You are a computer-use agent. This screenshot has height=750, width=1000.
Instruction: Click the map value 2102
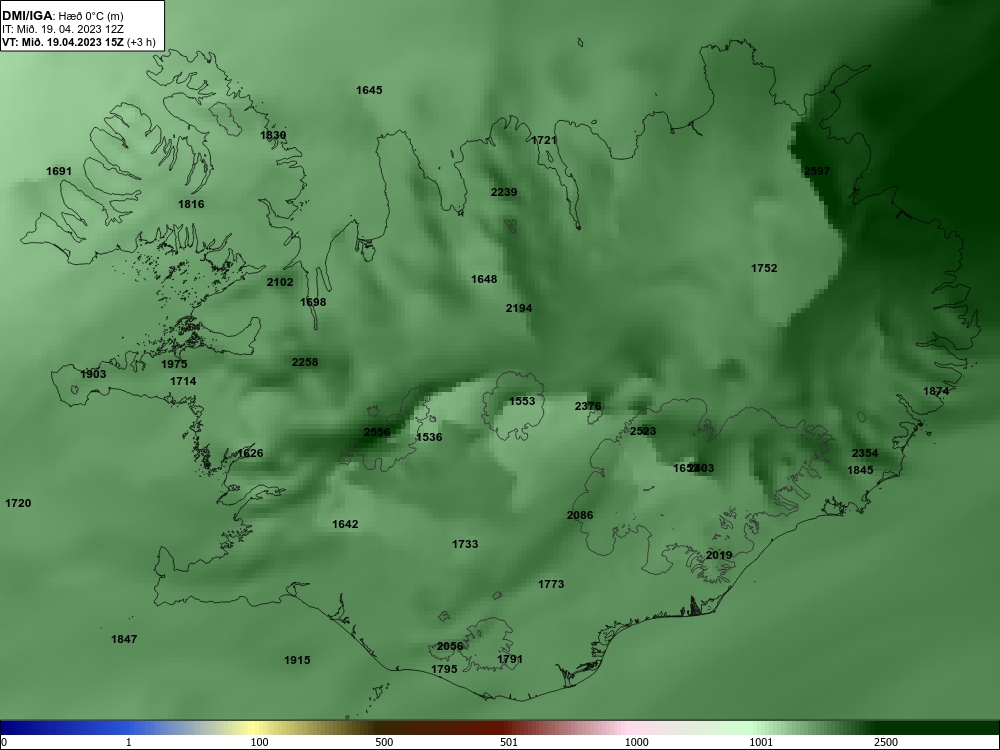coord(280,282)
